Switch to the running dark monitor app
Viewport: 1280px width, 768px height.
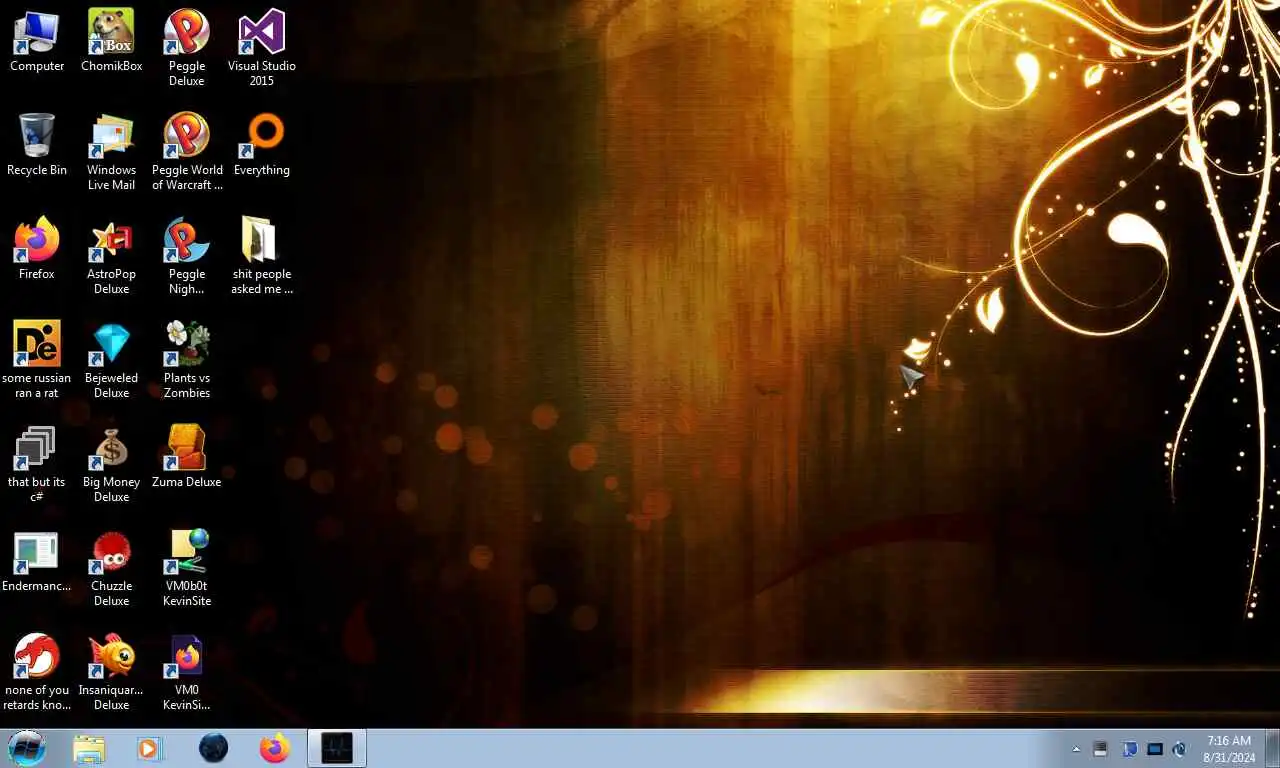(337, 748)
